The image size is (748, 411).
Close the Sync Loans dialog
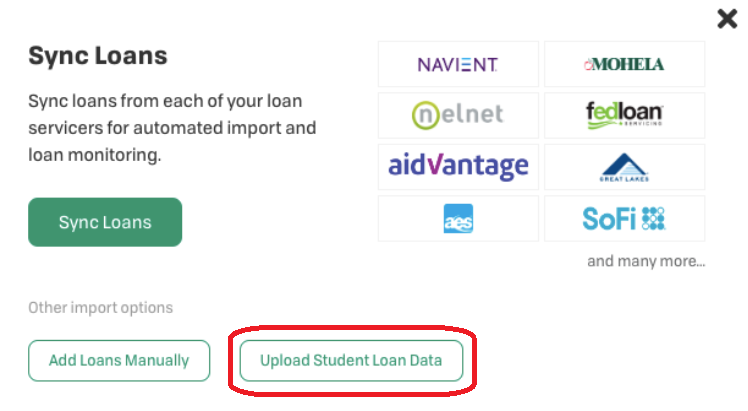pyautogui.click(x=727, y=19)
